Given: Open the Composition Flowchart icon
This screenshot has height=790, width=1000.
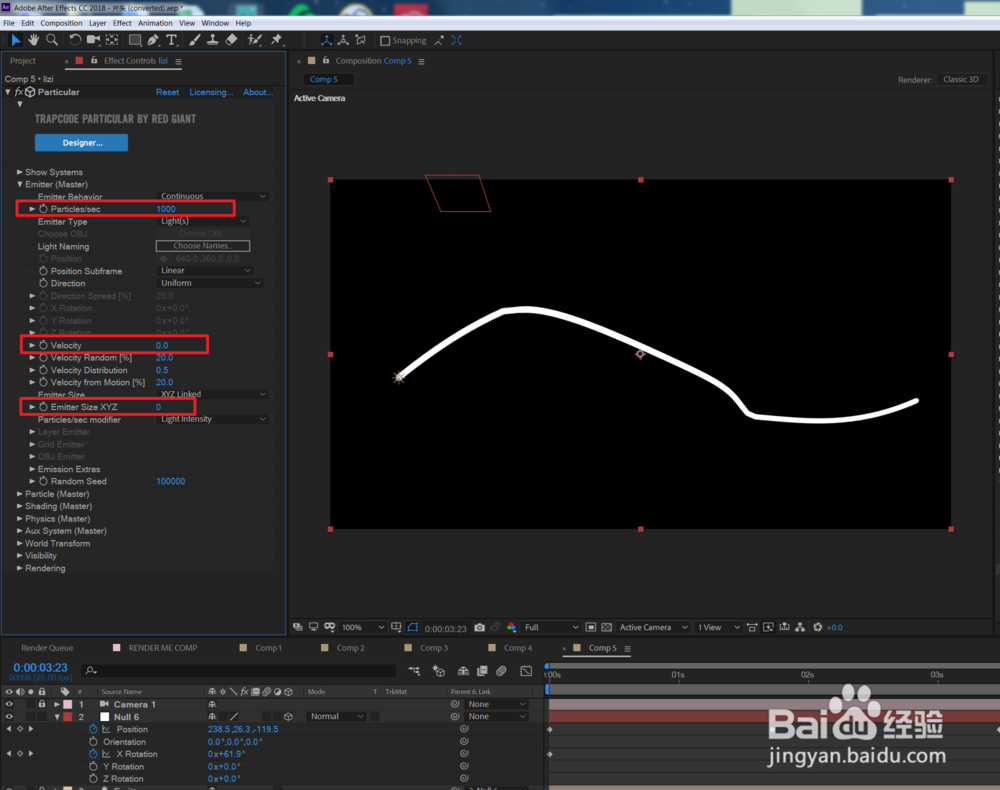Looking at the screenshot, I should [800, 627].
